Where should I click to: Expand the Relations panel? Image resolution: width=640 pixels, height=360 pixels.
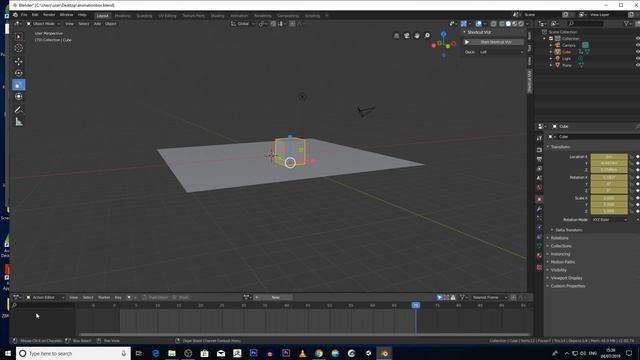click(559, 238)
